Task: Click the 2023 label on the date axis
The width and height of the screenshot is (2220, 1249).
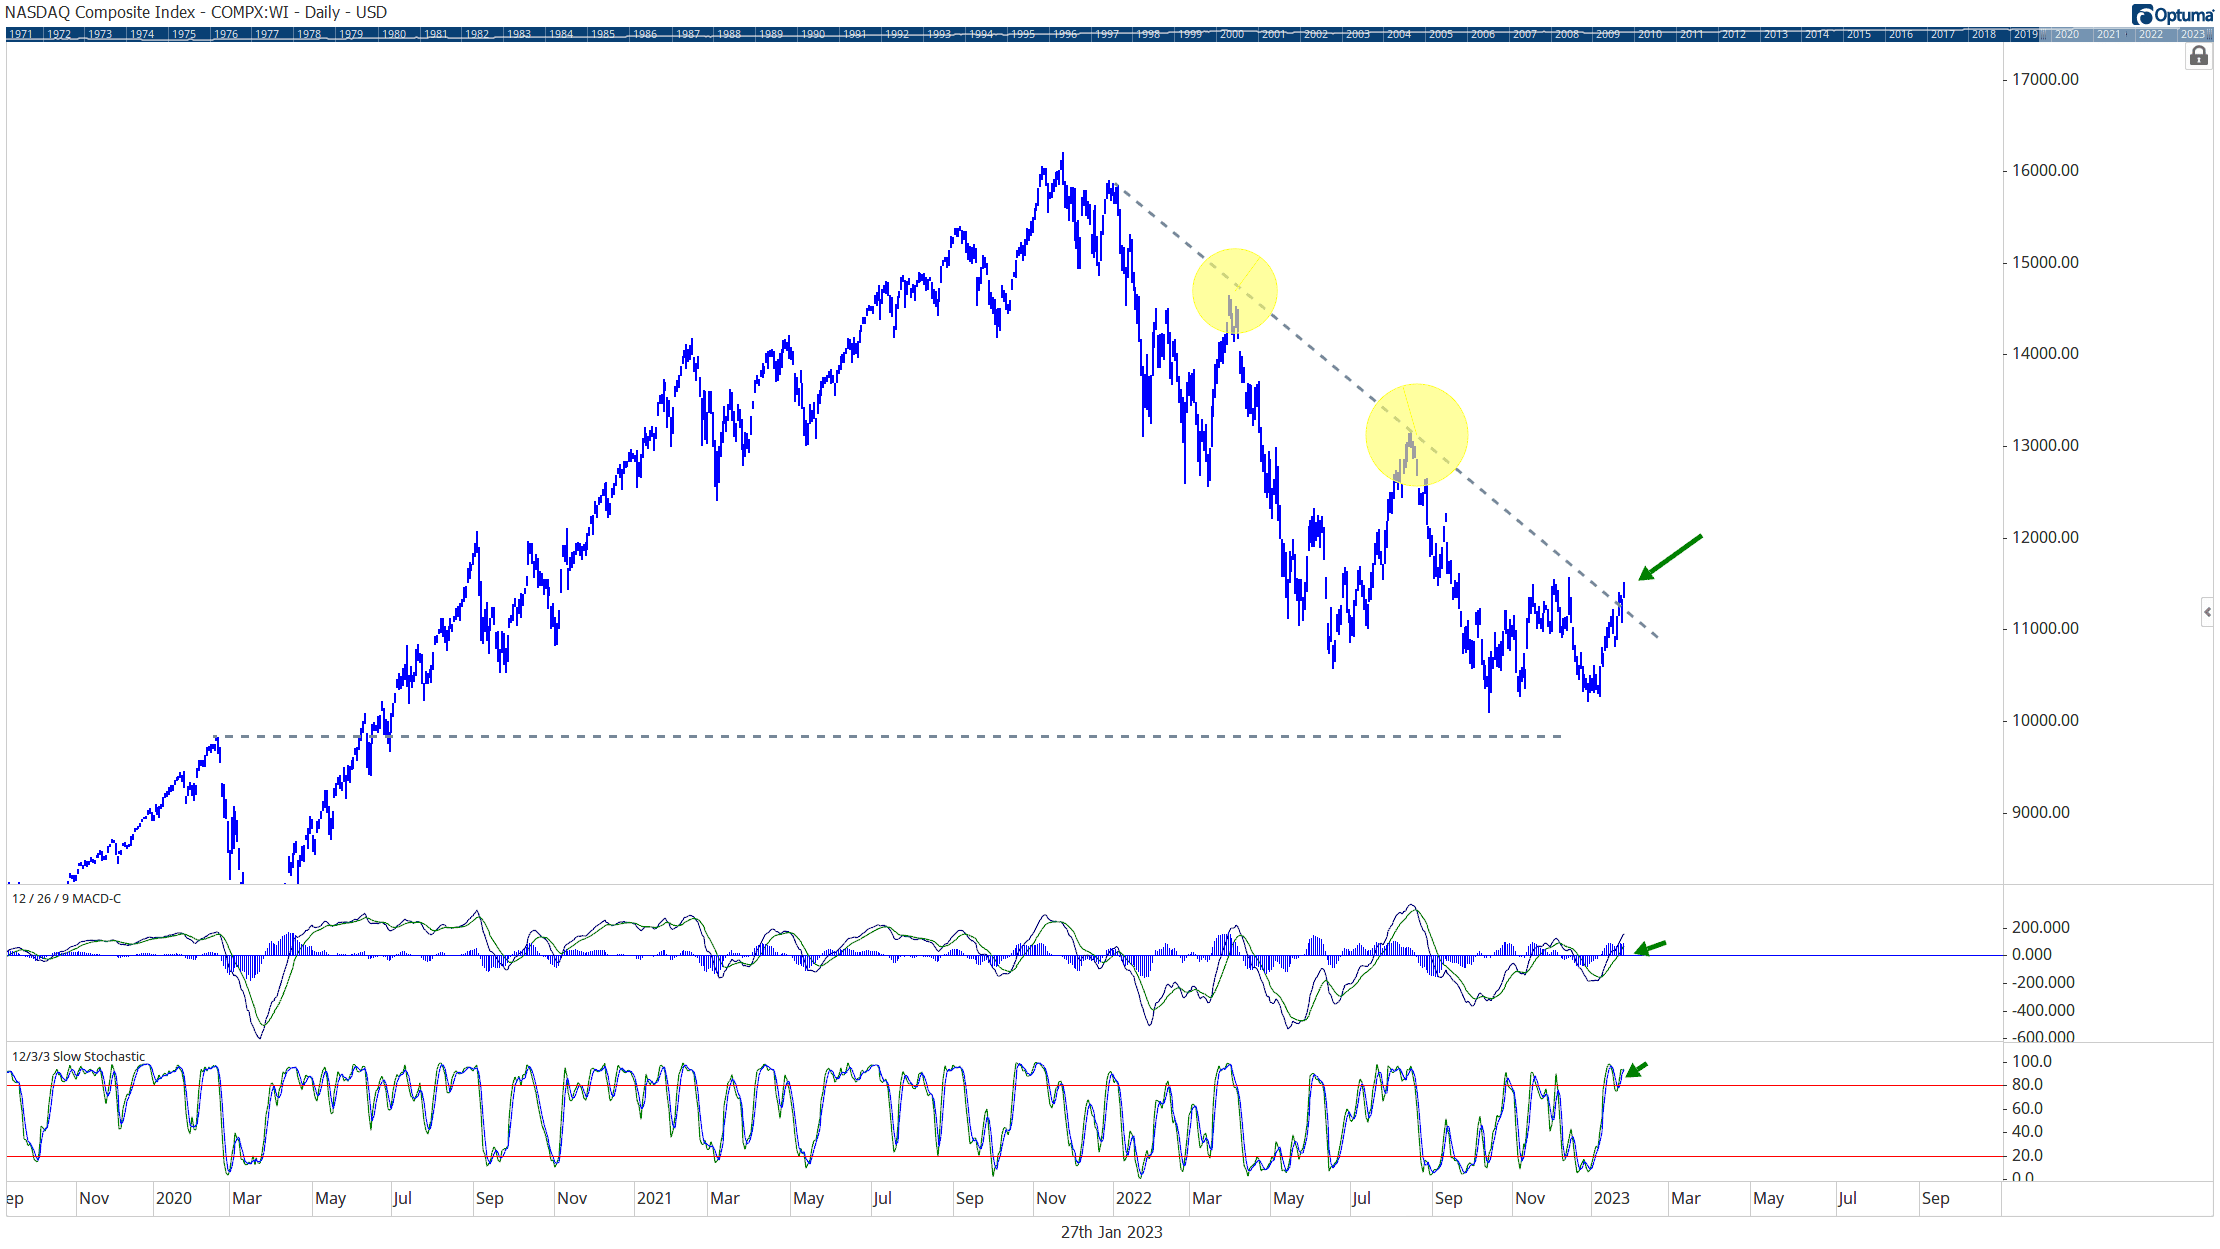Action: (x=1612, y=1198)
